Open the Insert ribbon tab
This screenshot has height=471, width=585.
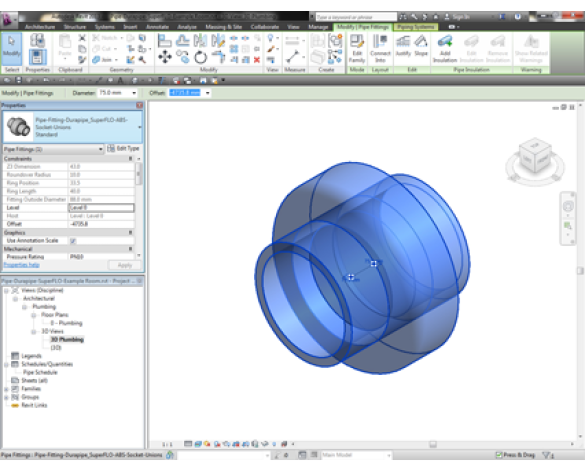tap(130, 27)
